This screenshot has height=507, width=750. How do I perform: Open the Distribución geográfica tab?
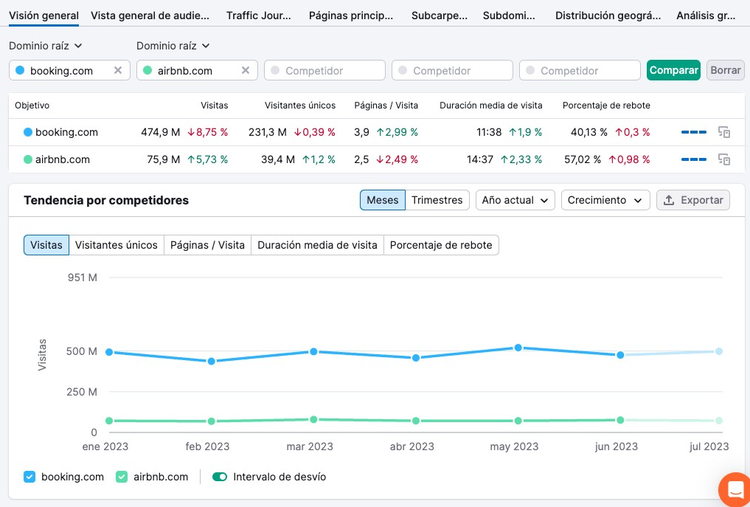point(608,16)
